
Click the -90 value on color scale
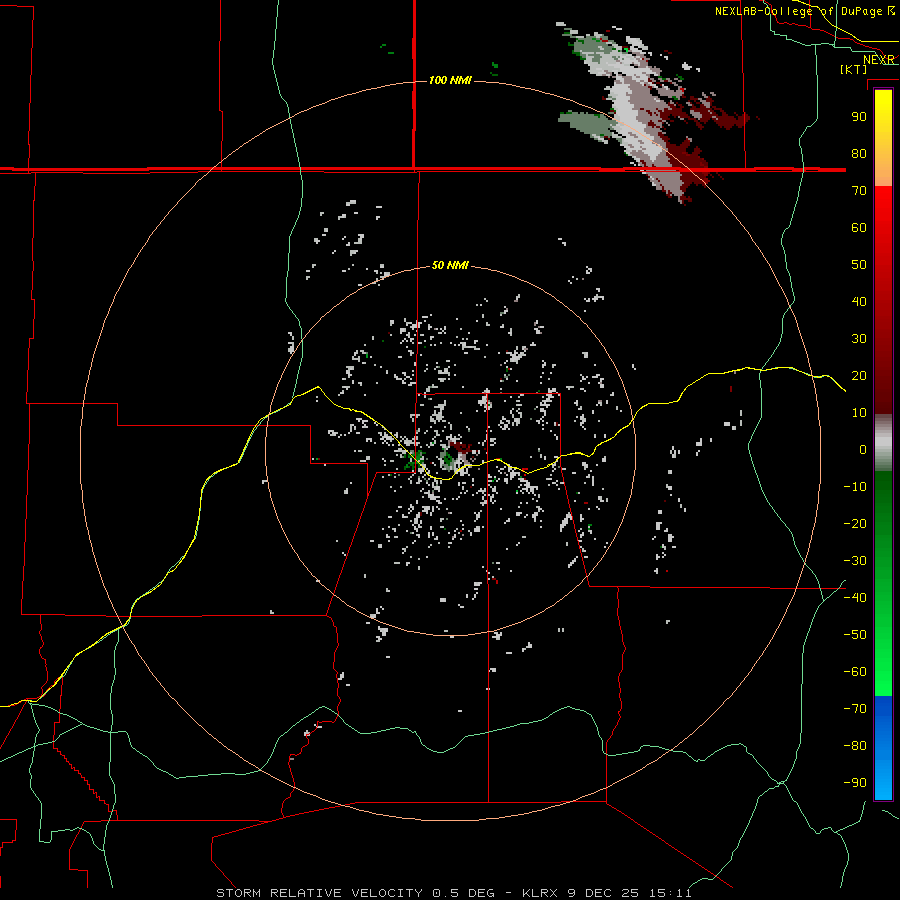pyautogui.click(x=855, y=783)
